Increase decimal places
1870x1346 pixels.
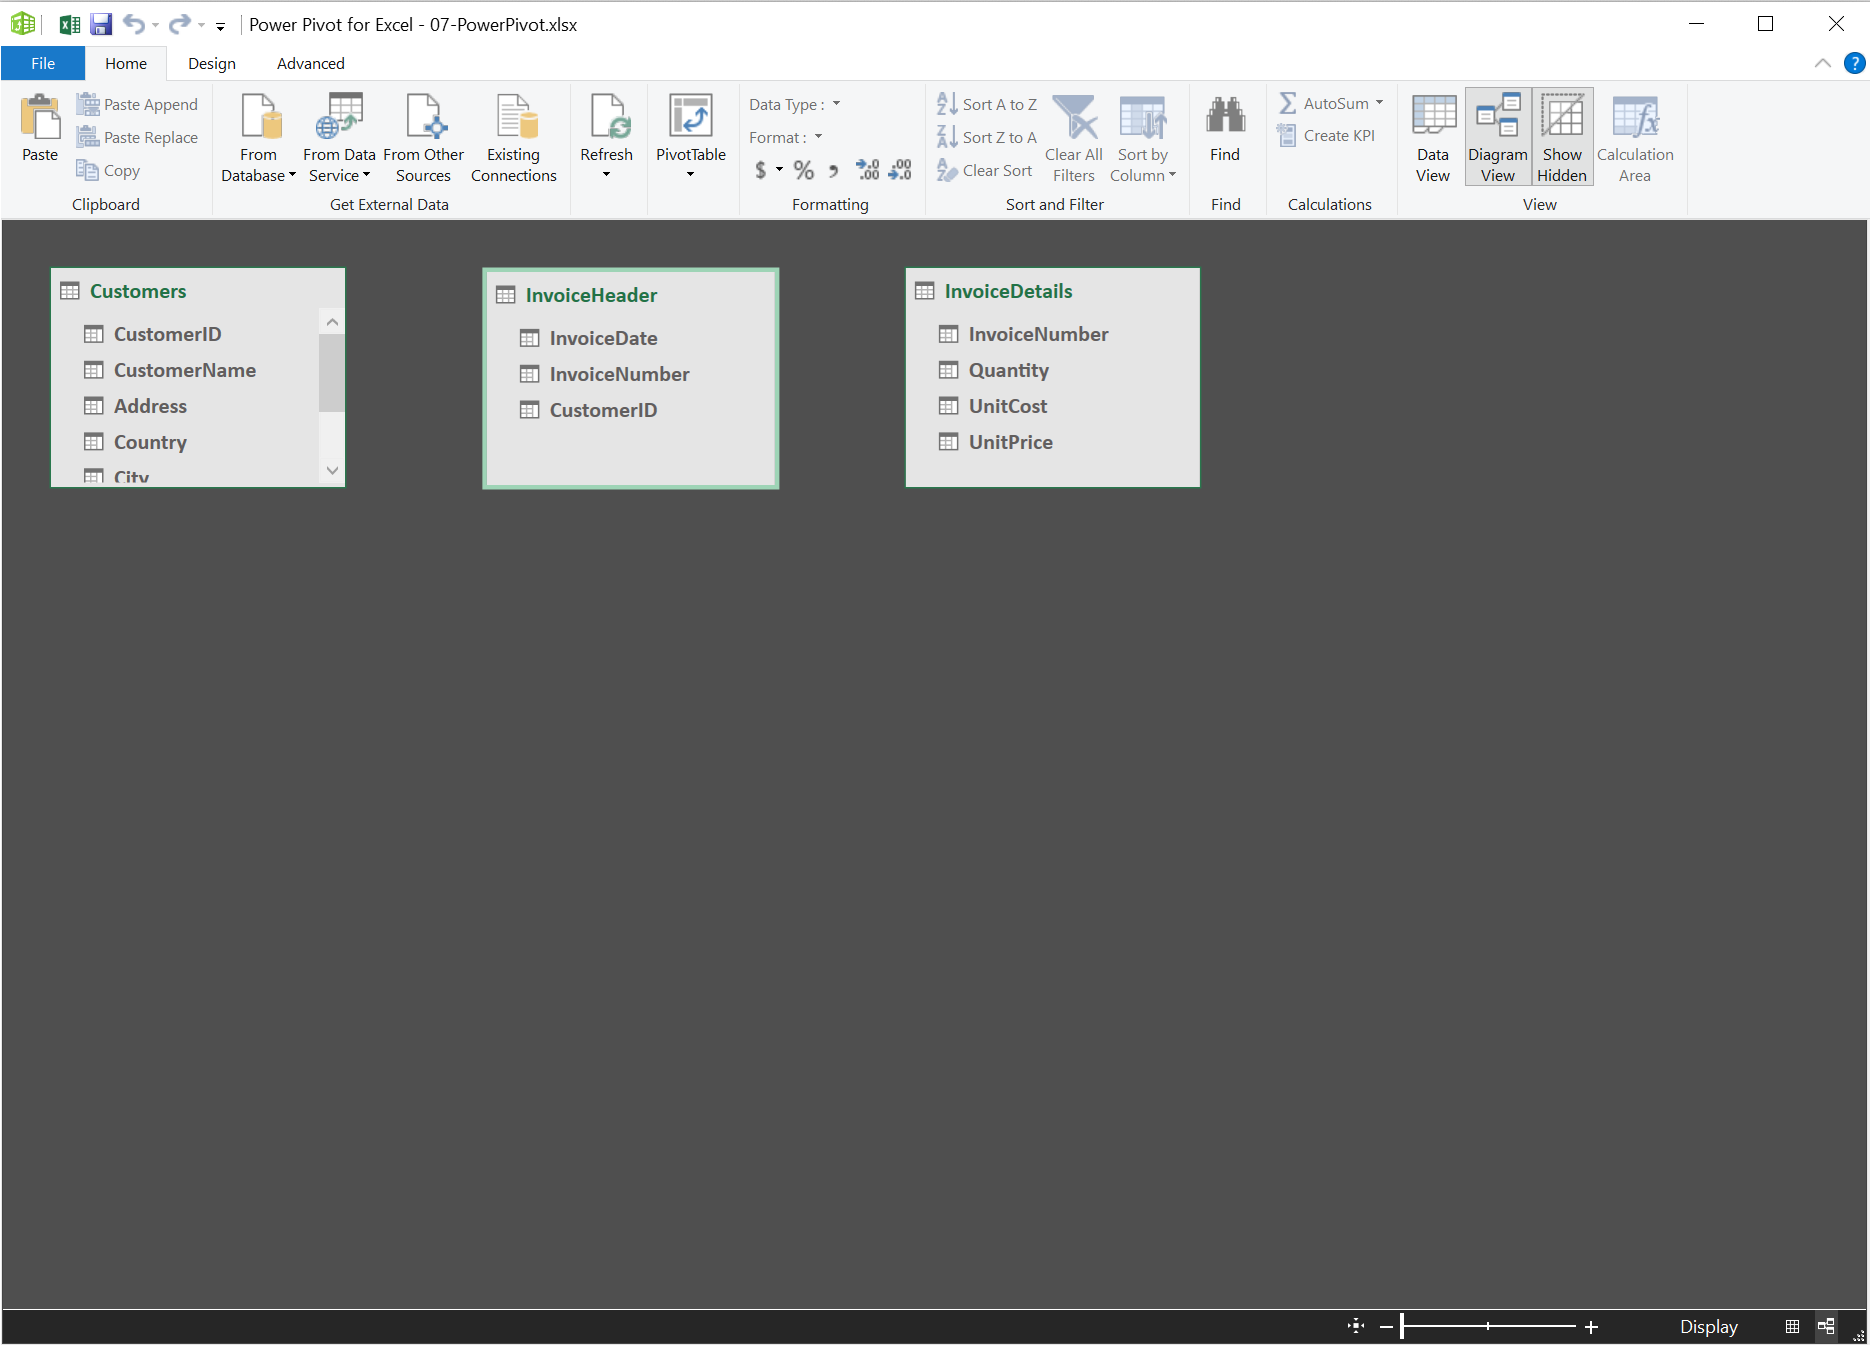[867, 170]
